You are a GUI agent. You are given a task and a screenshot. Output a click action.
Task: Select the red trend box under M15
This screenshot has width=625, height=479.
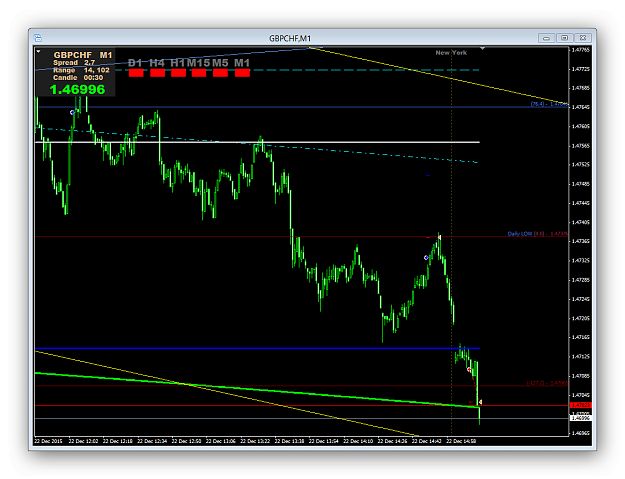tap(199, 73)
